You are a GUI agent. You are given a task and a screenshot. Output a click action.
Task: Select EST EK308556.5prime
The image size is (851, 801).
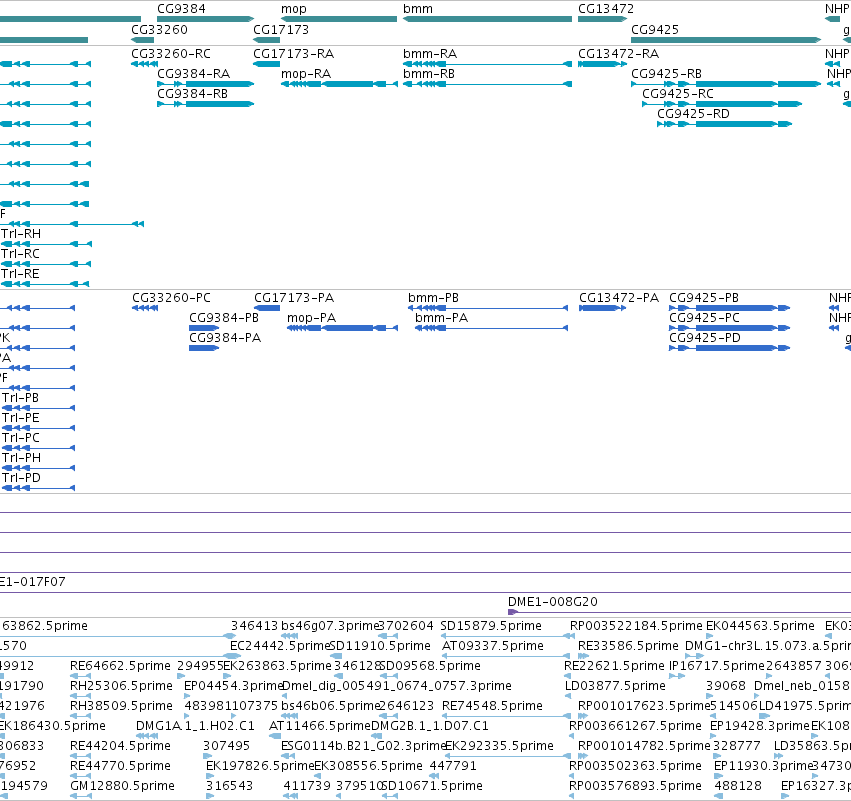click(x=368, y=766)
